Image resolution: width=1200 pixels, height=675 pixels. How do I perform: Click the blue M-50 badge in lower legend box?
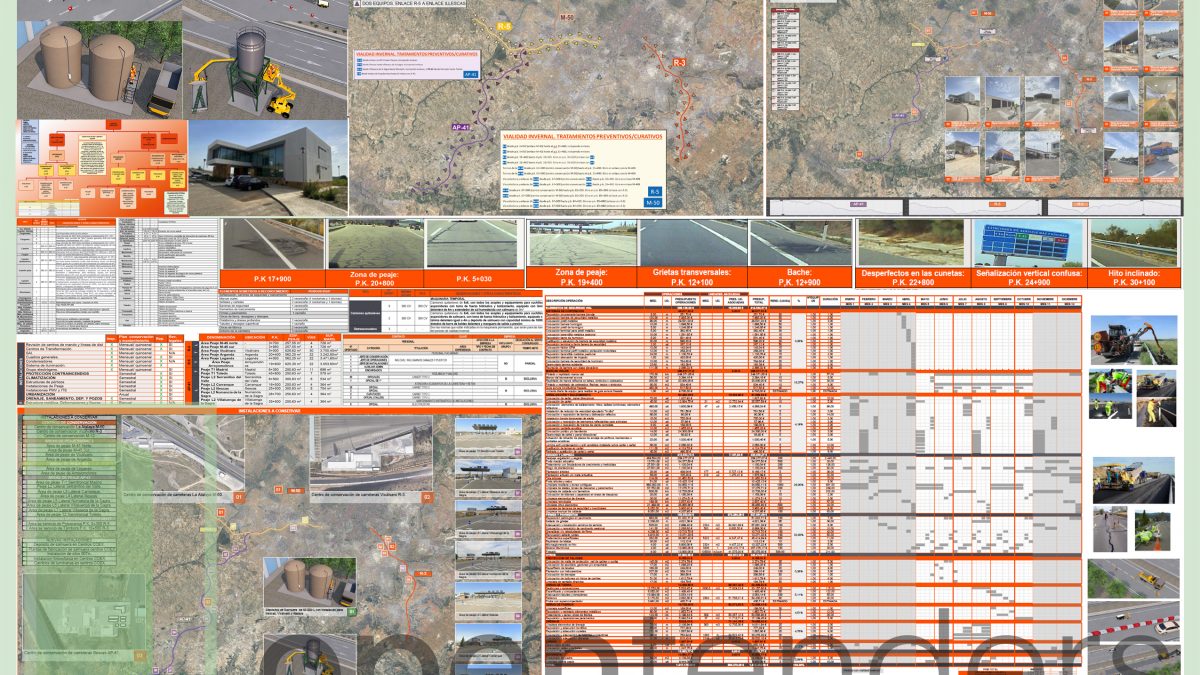pos(654,203)
